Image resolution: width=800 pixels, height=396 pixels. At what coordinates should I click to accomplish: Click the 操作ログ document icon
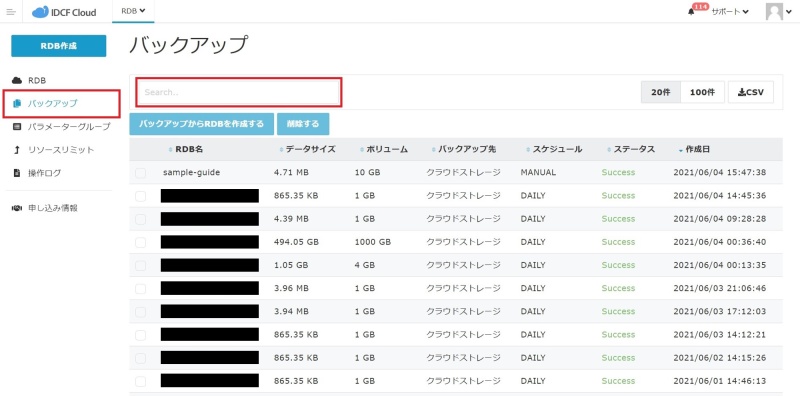[17, 173]
